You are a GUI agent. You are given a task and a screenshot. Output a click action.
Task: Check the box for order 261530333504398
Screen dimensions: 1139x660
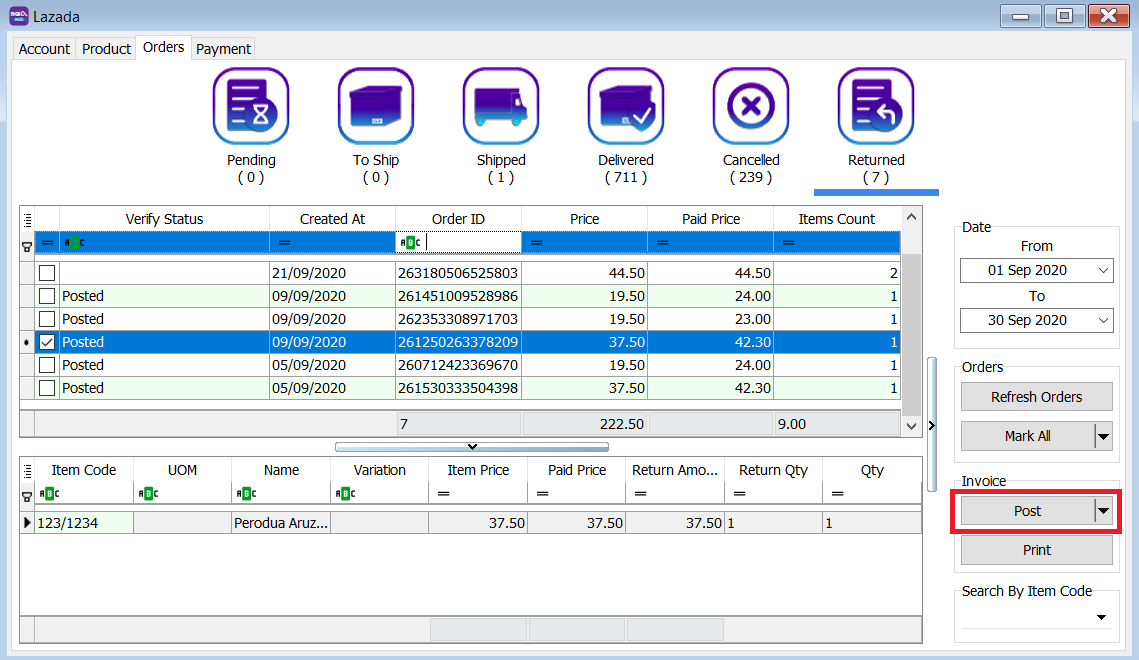[x=47, y=388]
